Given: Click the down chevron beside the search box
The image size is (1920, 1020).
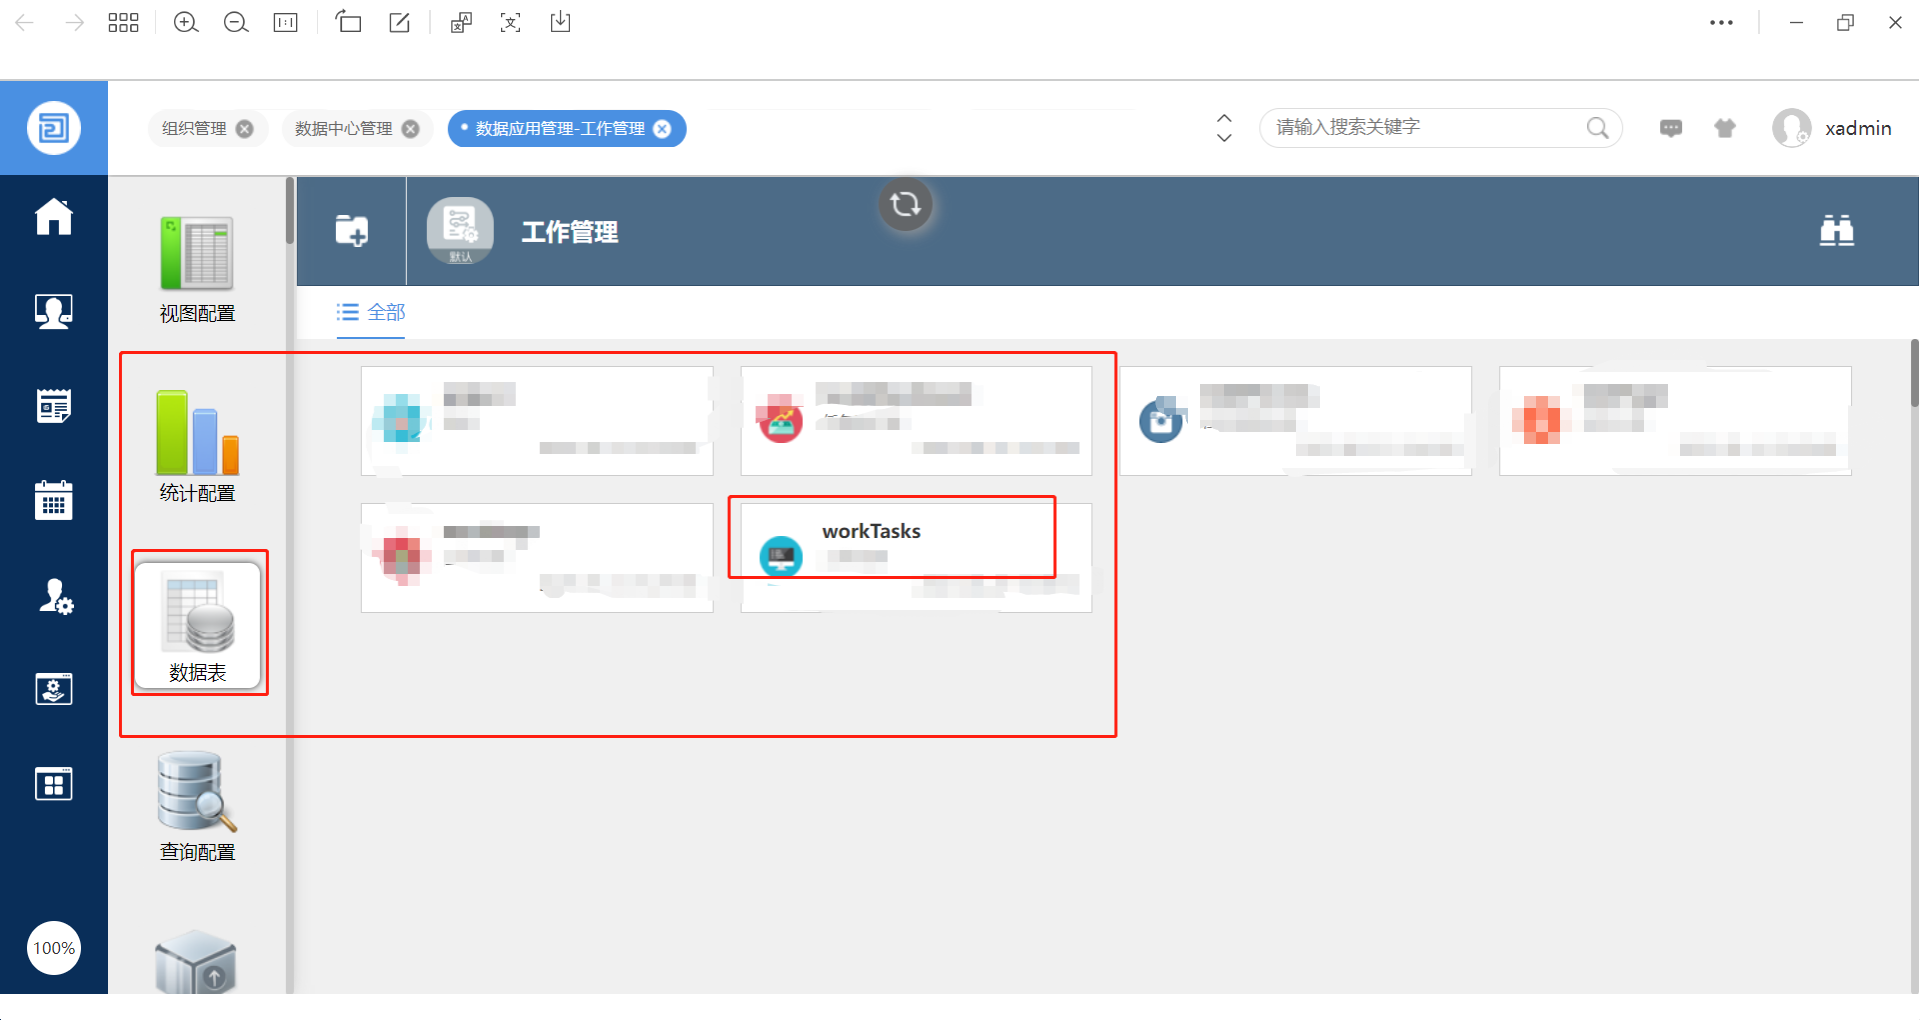Looking at the screenshot, I should (1224, 138).
